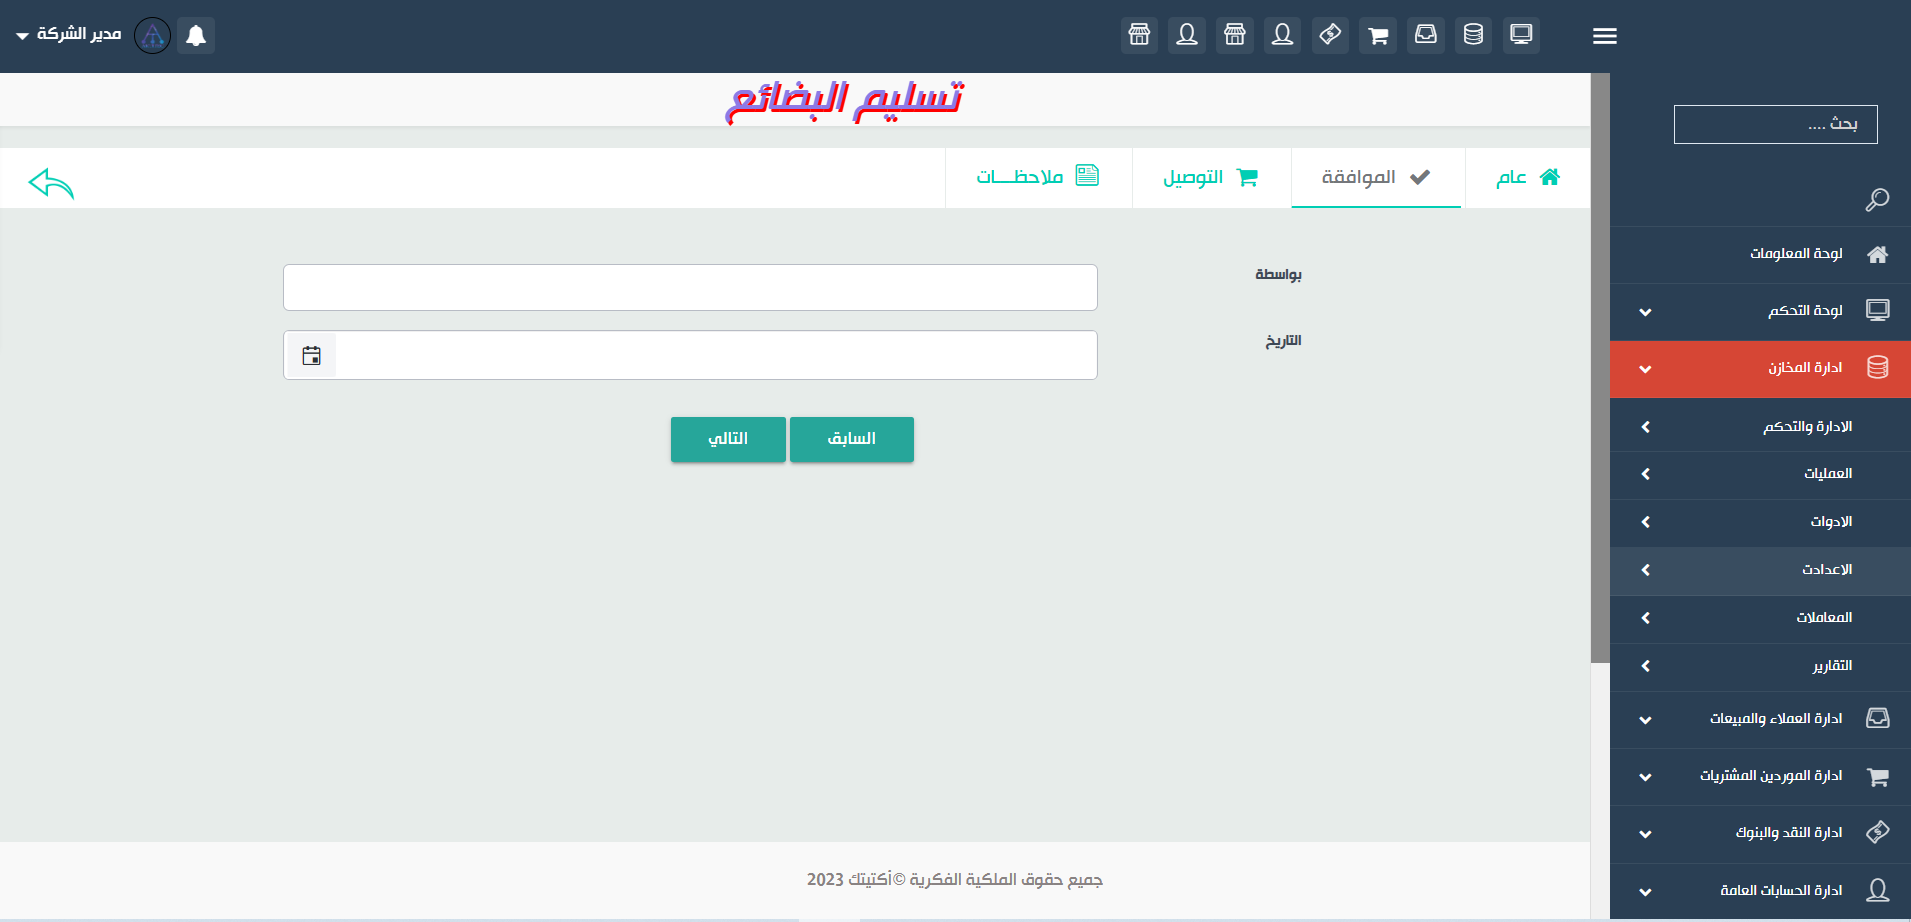Click home icon beside لوحة المعلومات
1911x922 pixels.
coord(1877,254)
